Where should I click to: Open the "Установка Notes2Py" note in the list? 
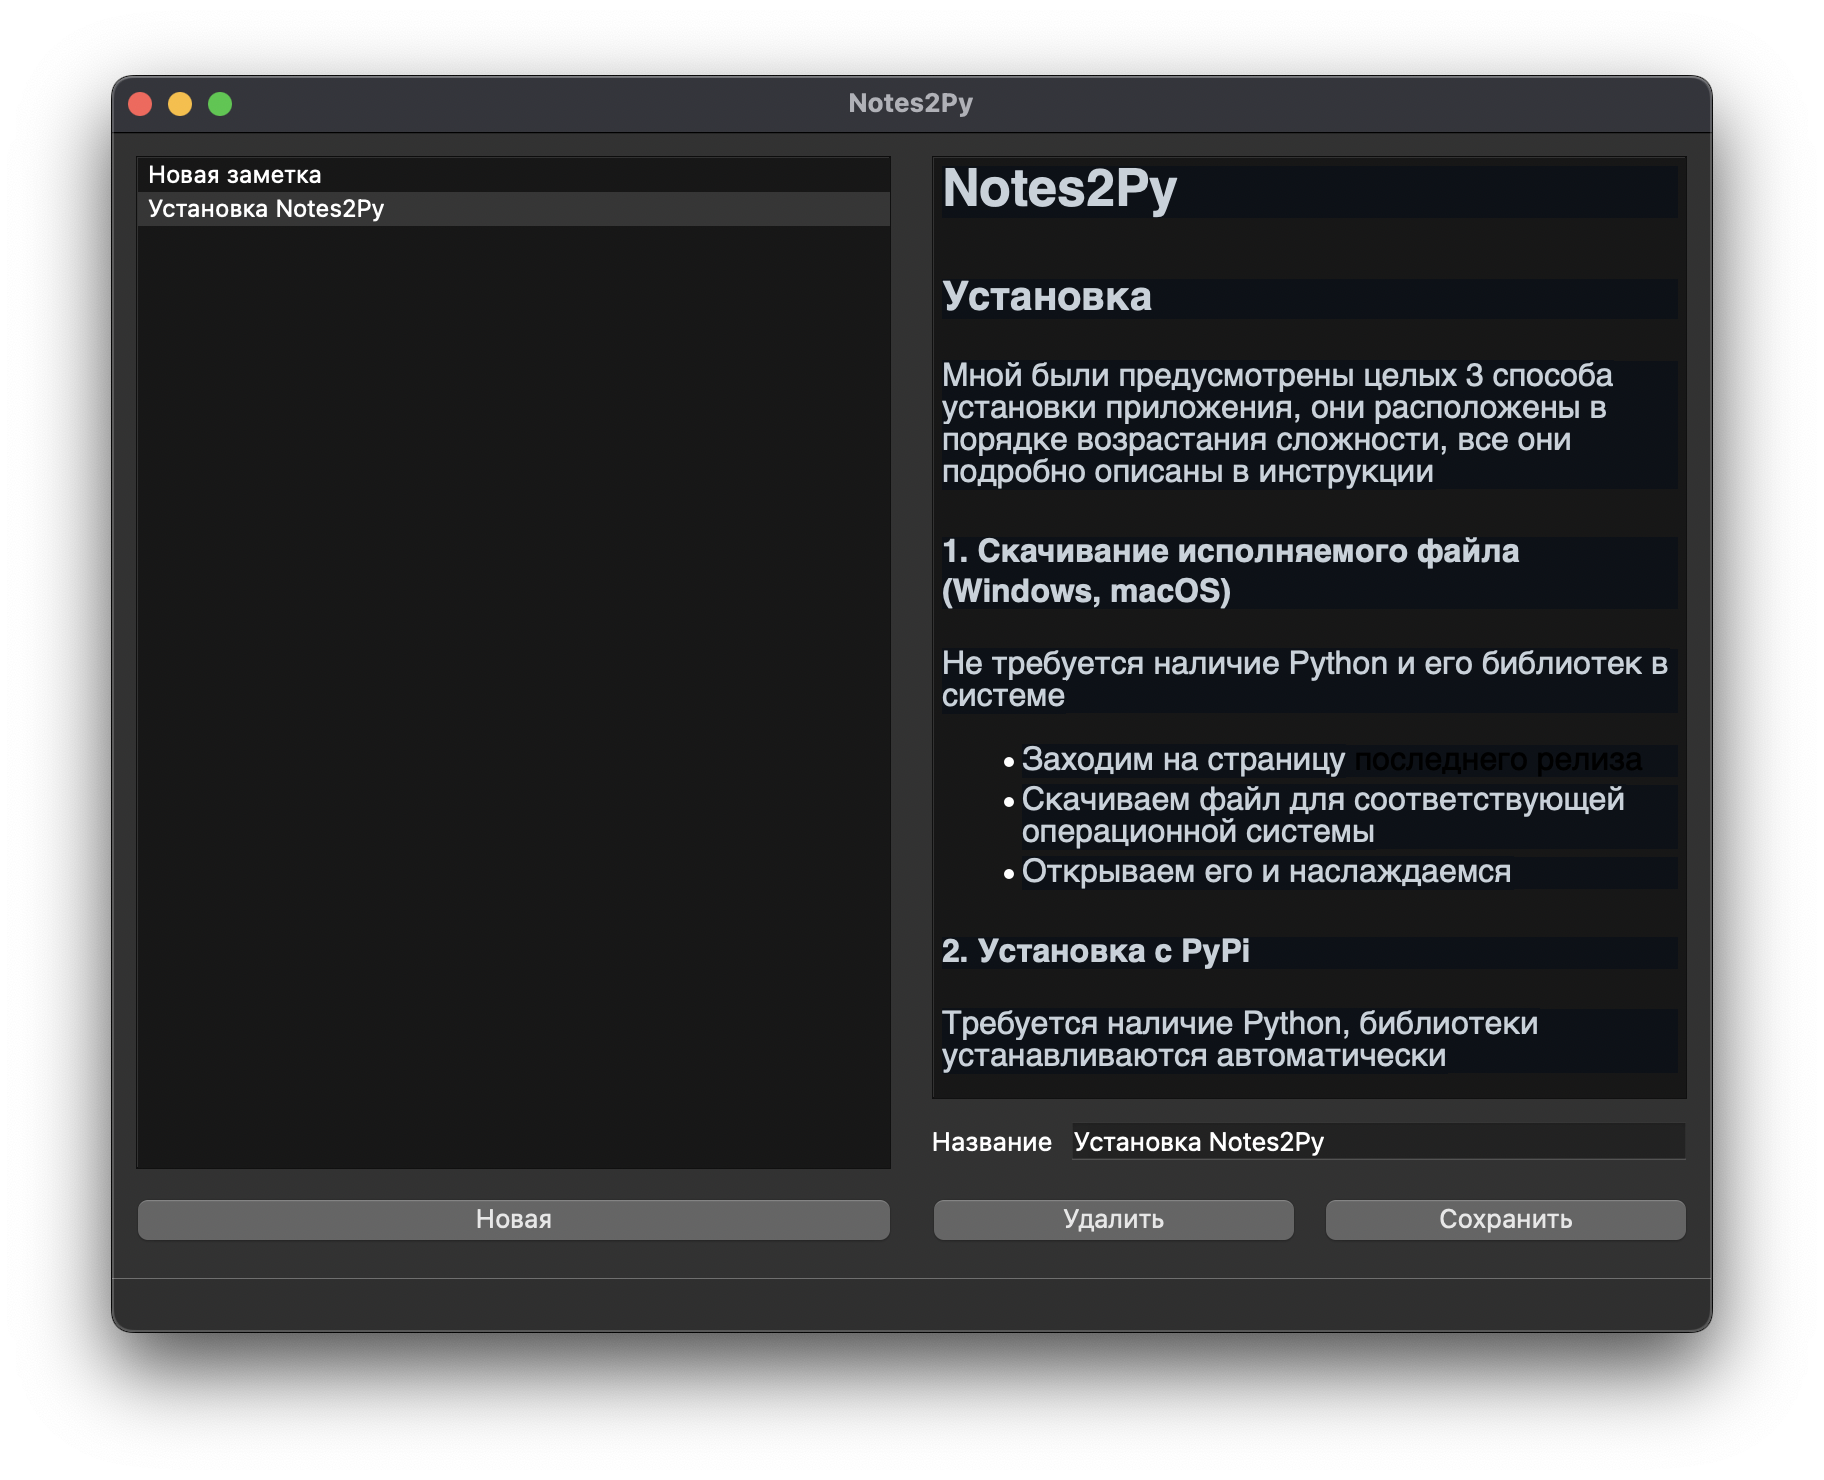pos(266,209)
